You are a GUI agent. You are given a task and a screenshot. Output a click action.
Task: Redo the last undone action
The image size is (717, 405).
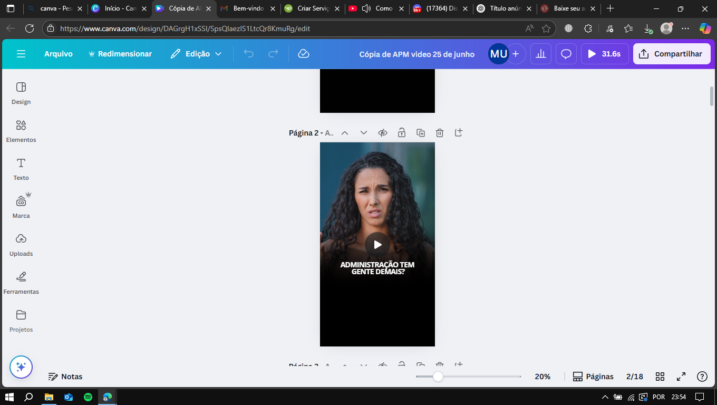click(x=273, y=54)
